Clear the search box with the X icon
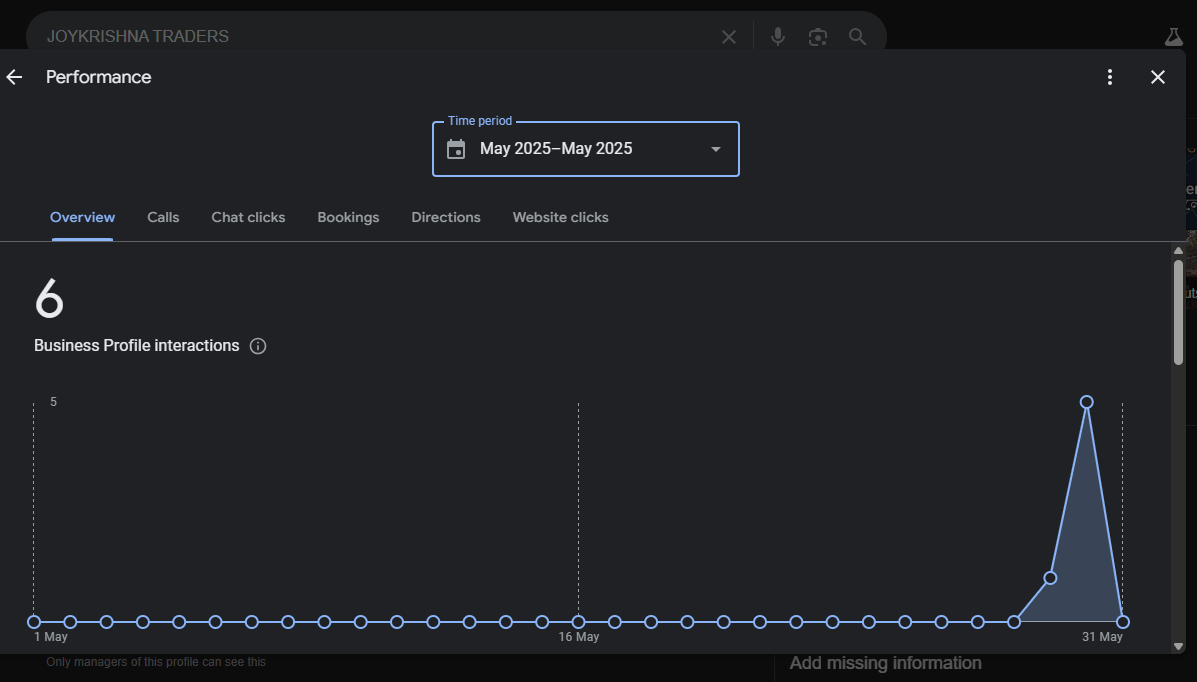This screenshot has width=1197, height=682. coord(729,37)
